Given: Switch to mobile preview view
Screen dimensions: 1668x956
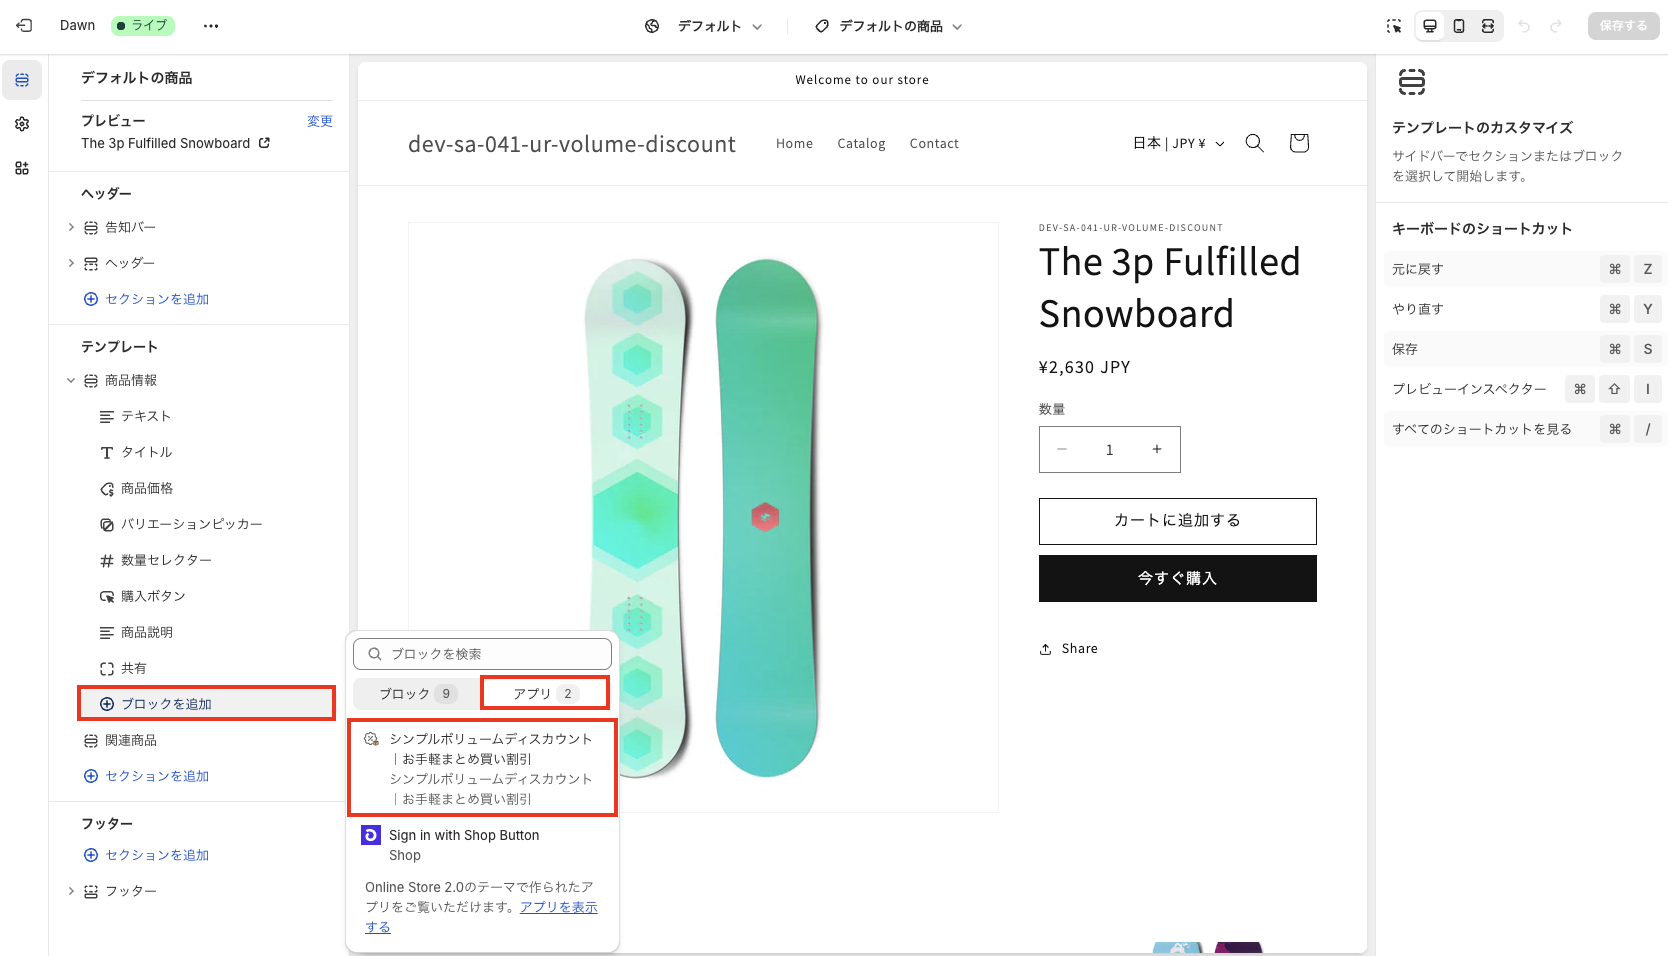Looking at the screenshot, I should (1459, 25).
